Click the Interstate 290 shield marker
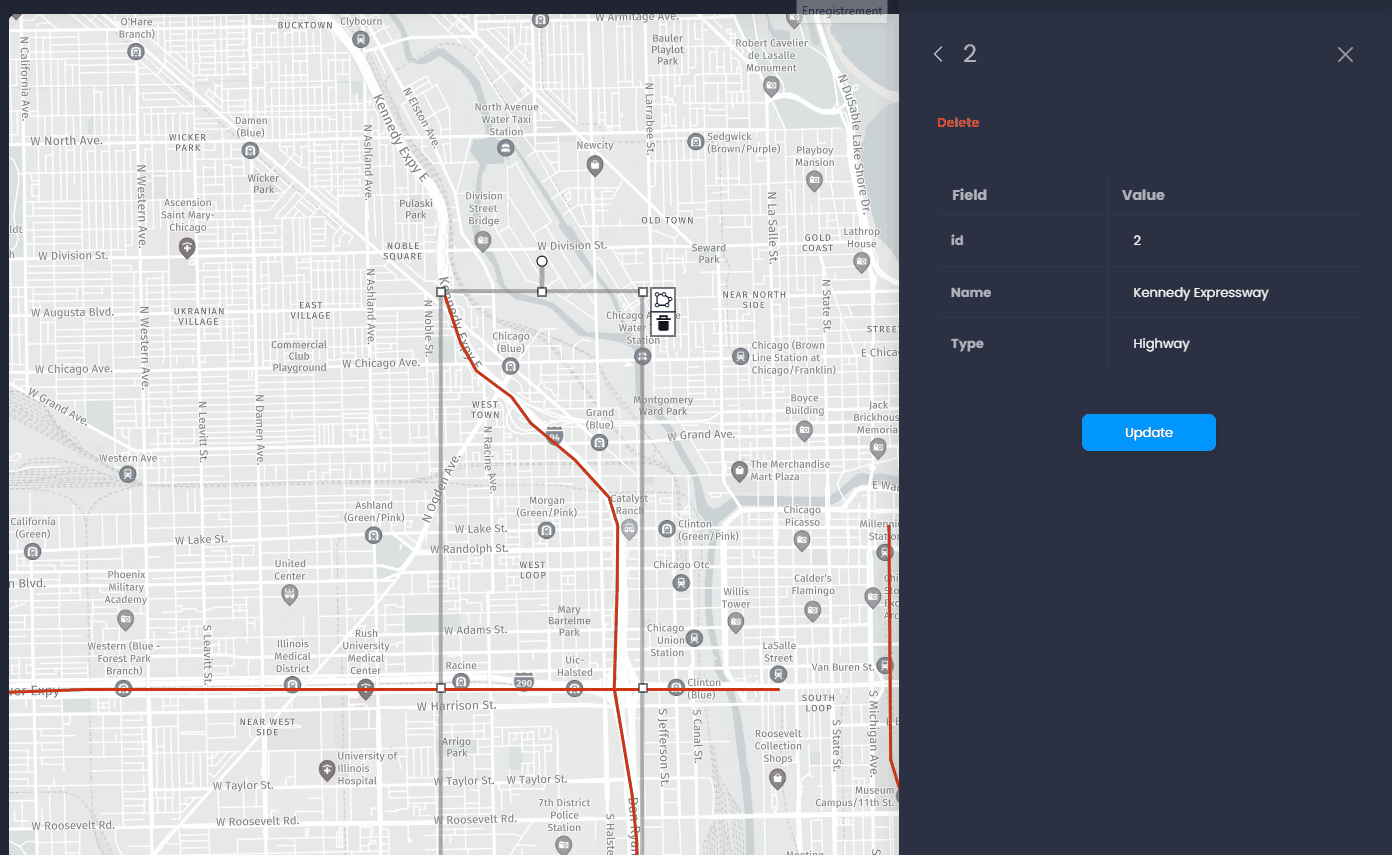 click(x=524, y=682)
